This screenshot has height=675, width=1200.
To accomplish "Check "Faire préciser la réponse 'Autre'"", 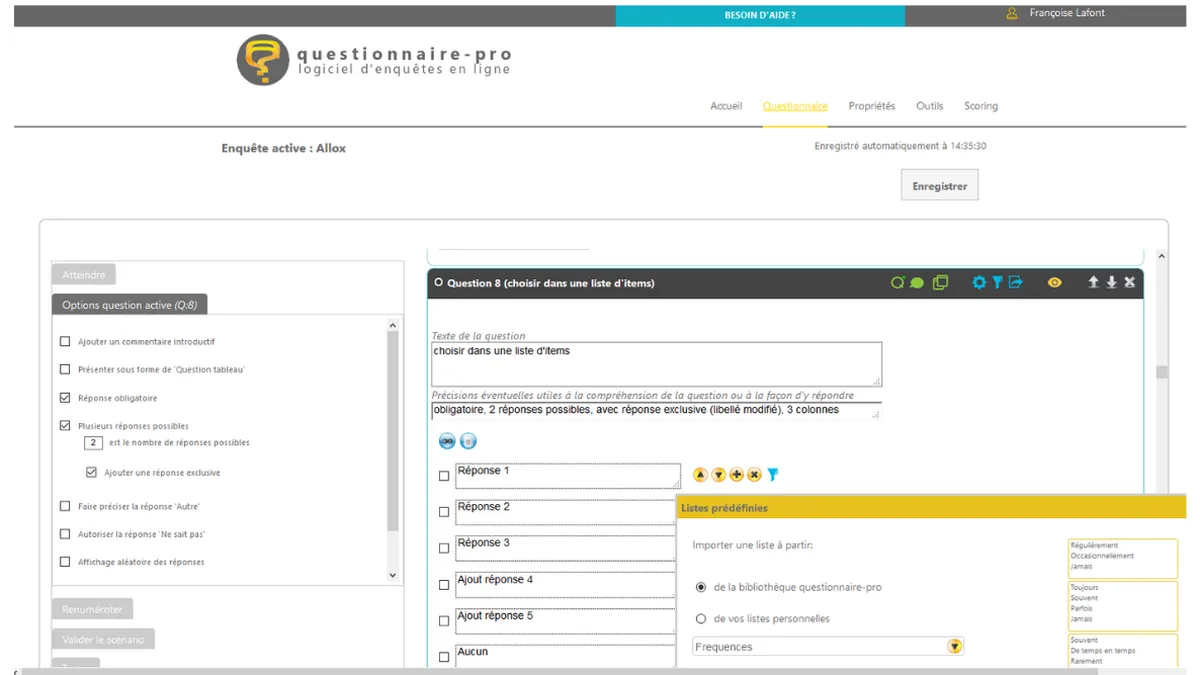I will [x=66, y=507].
